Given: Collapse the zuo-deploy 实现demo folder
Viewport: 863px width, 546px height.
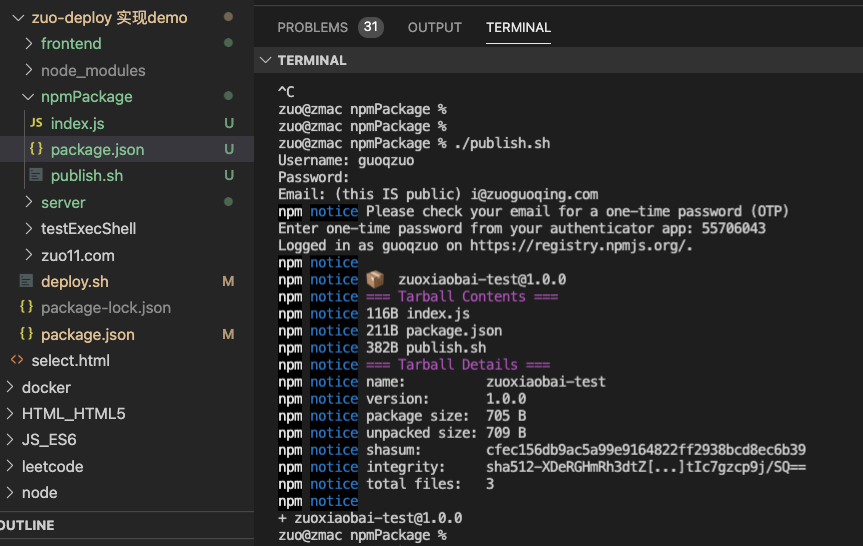Looking at the screenshot, I should point(18,18).
